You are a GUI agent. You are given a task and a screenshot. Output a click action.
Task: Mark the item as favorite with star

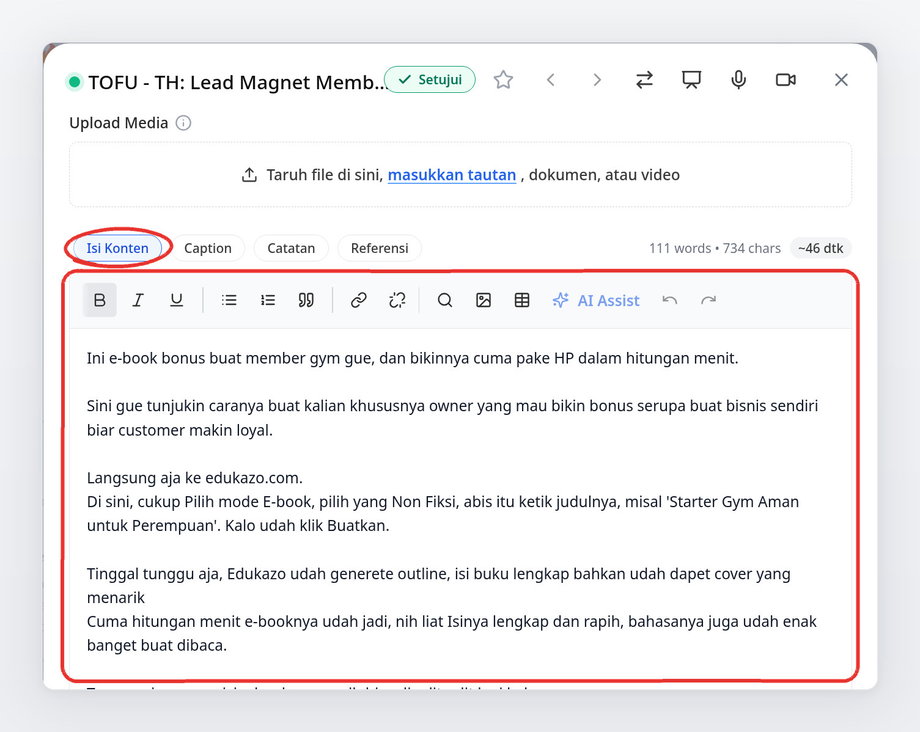[503, 80]
